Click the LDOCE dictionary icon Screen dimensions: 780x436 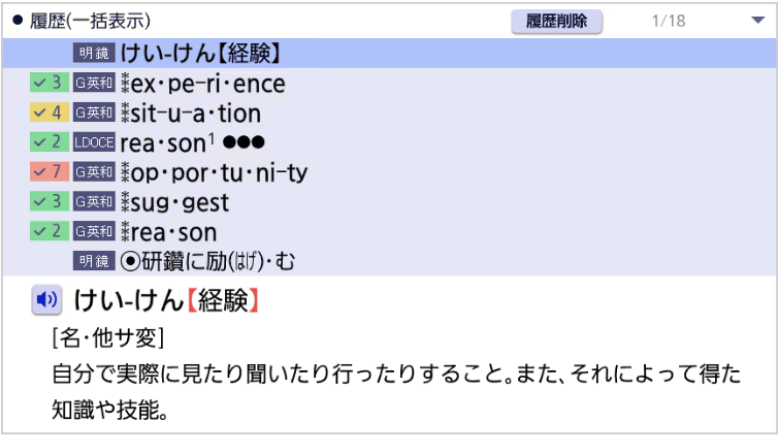(x=94, y=143)
